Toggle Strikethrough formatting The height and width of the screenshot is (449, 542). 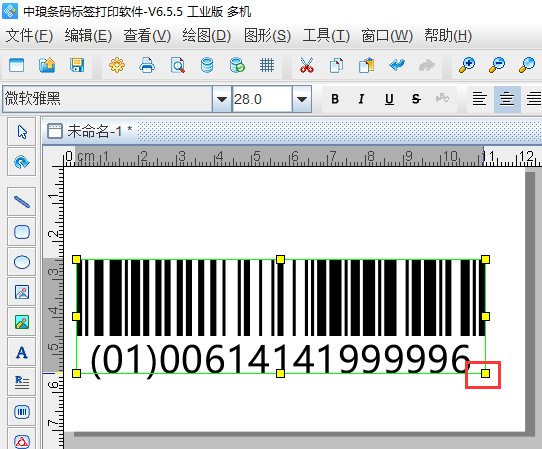416,99
